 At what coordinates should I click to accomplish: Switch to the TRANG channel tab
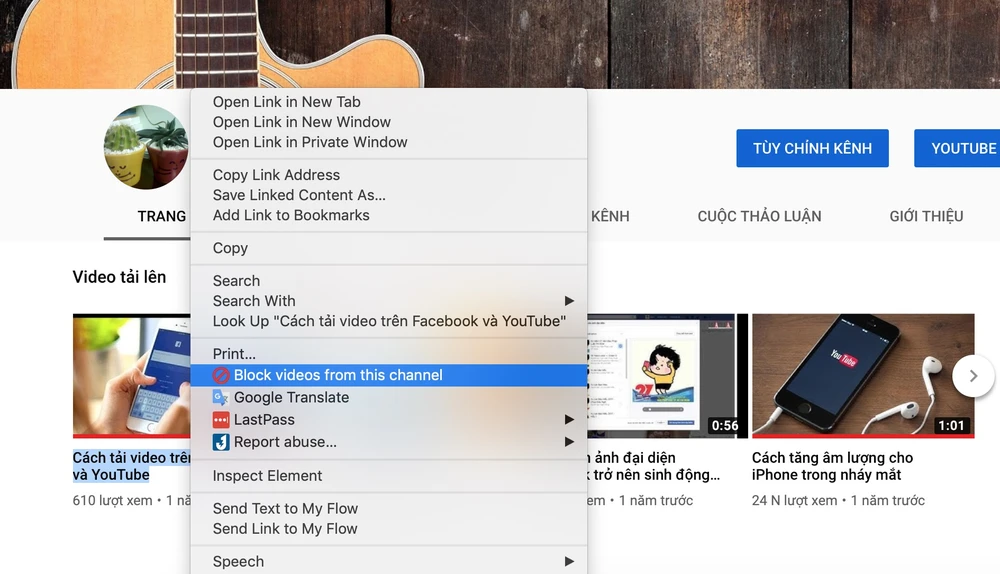coord(161,216)
